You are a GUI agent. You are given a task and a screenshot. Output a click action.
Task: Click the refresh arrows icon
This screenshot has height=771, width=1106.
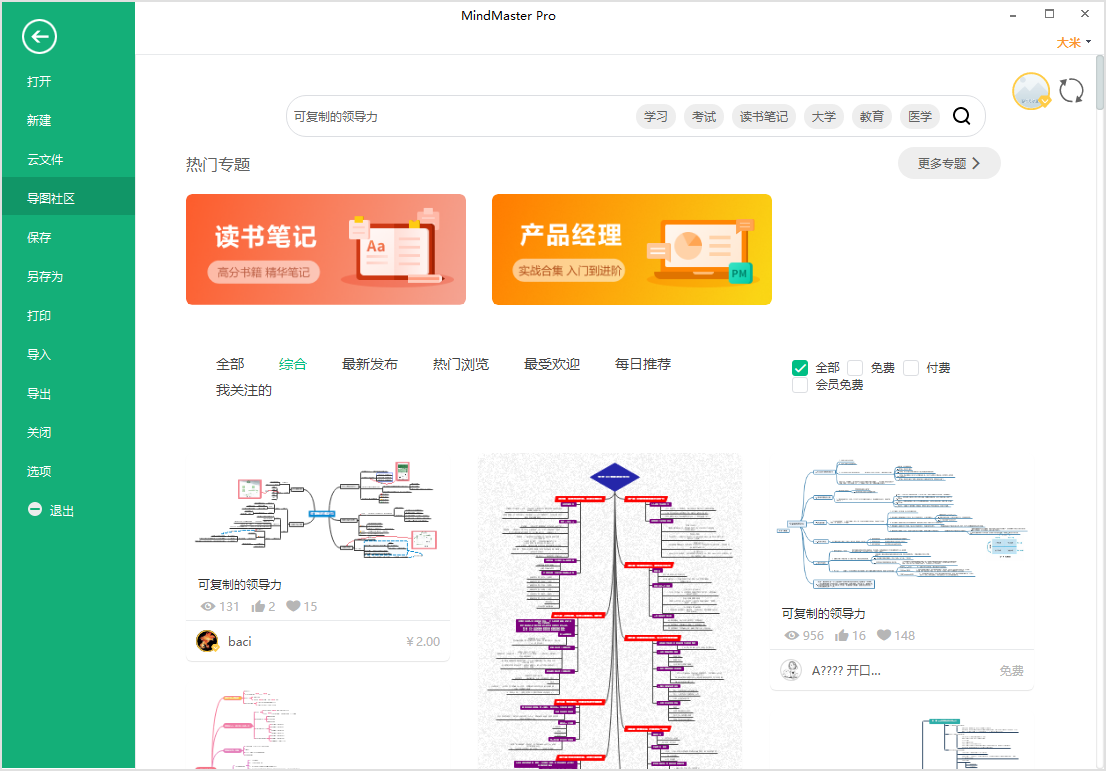pos(1071,90)
